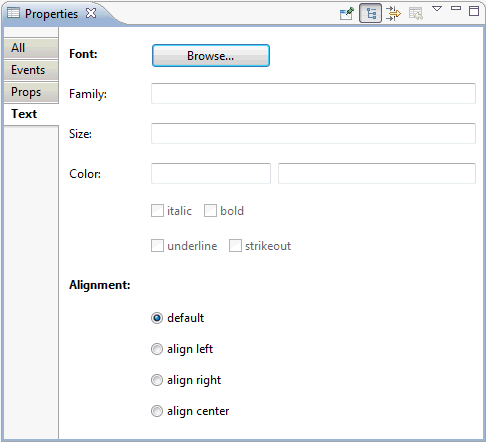This screenshot has height=442, width=486.
Task: Click the Font: label
Action: click(x=83, y=54)
